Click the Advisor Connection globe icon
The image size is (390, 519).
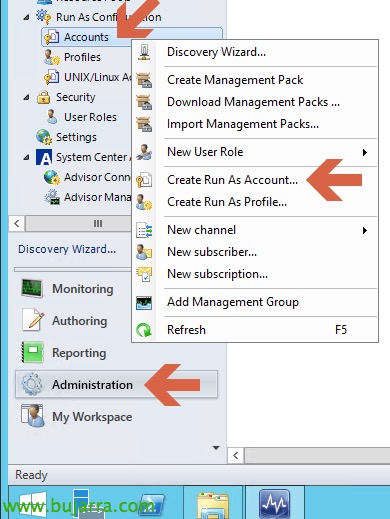[52, 177]
